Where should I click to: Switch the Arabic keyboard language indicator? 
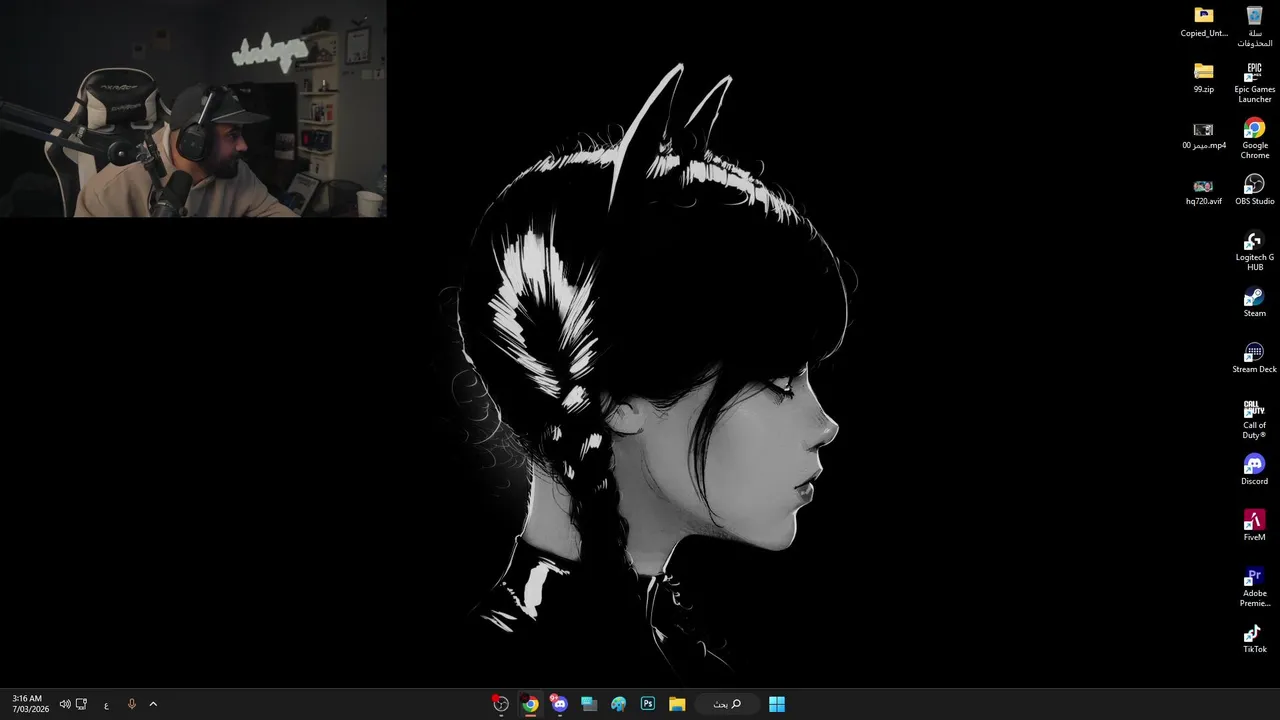106,704
